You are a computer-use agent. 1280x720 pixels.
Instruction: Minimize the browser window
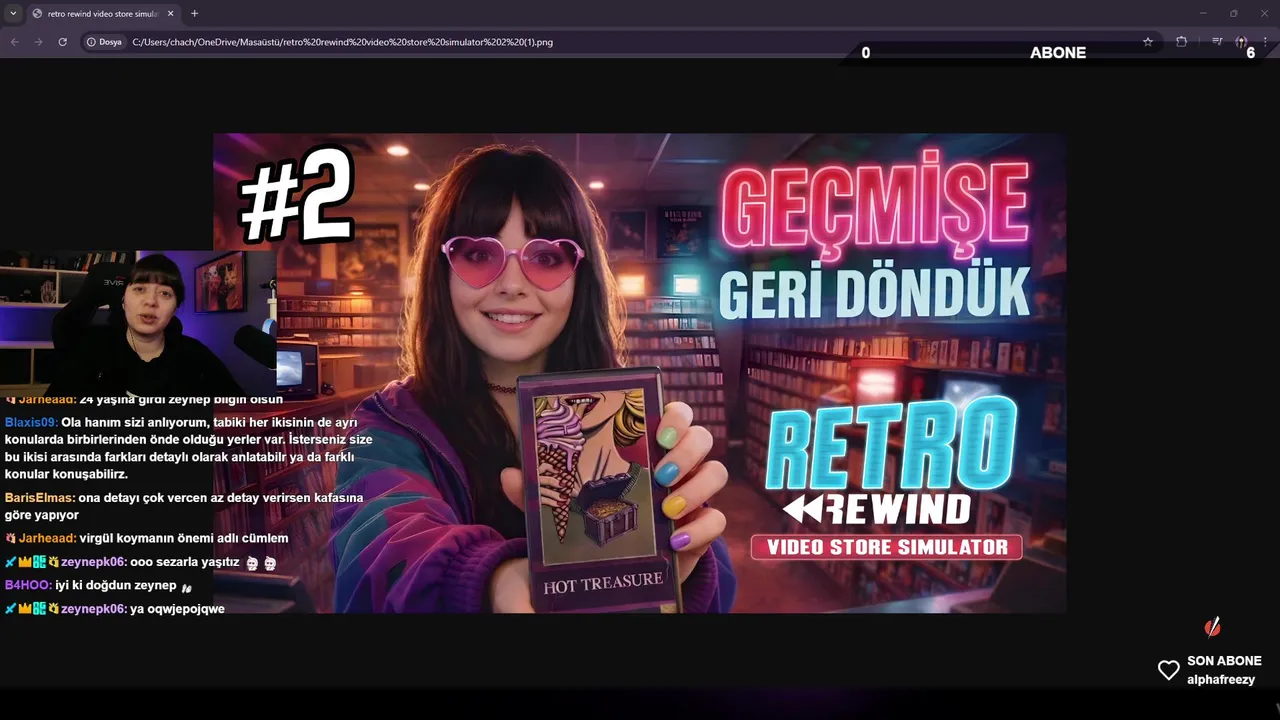(1203, 13)
